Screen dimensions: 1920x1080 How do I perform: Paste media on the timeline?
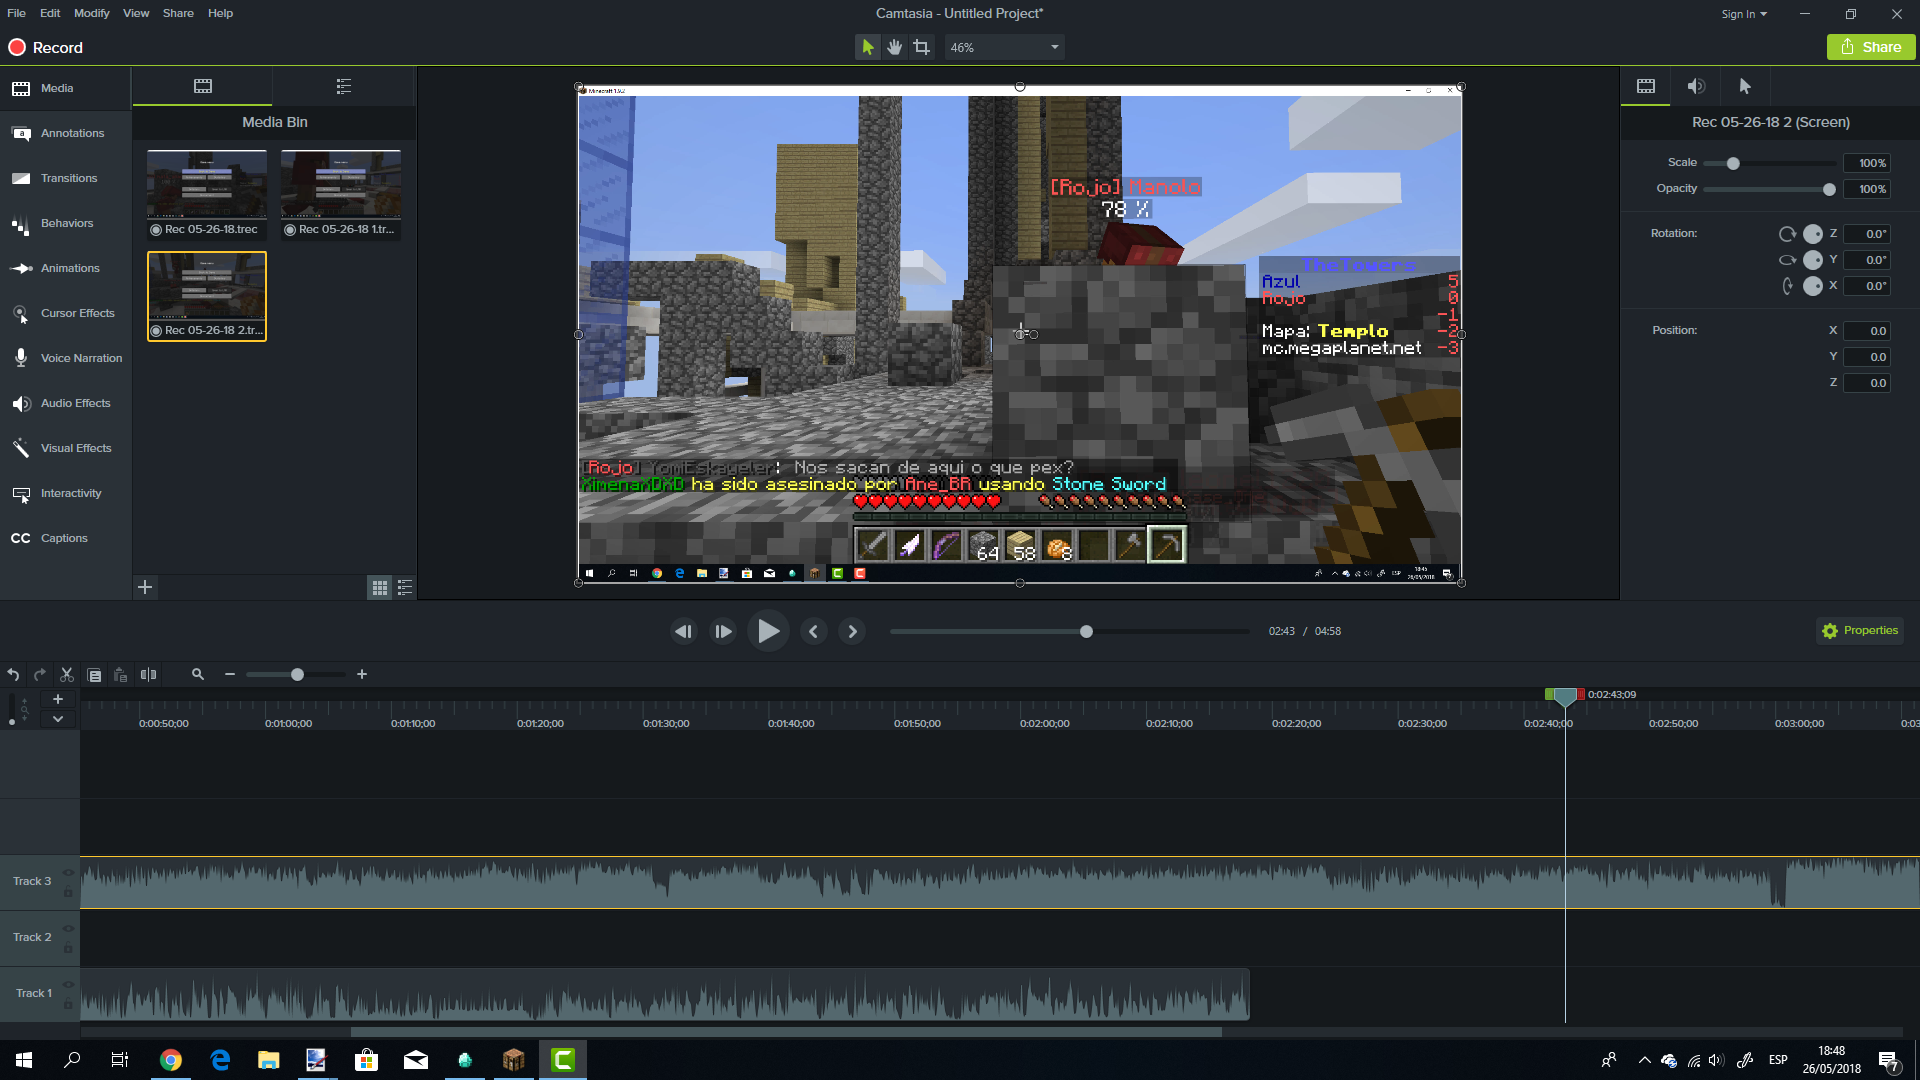(x=121, y=675)
